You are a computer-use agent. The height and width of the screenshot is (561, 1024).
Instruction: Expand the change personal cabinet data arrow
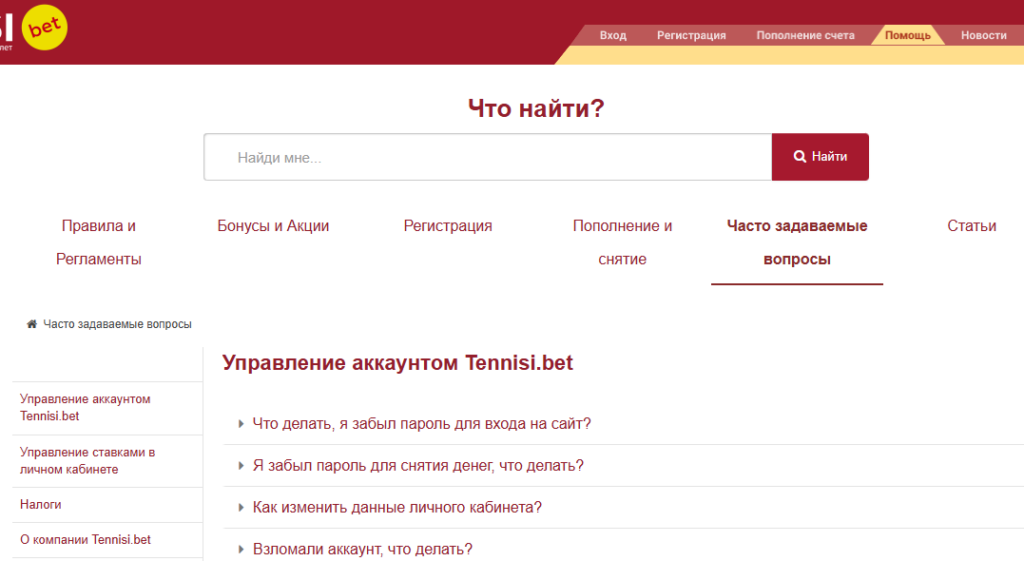[x=241, y=507]
